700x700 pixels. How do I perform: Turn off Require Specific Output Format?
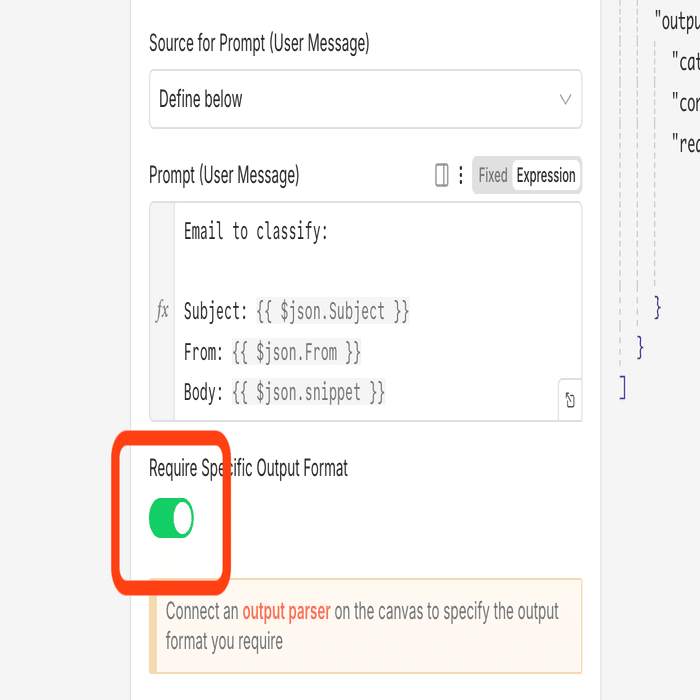(171, 520)
